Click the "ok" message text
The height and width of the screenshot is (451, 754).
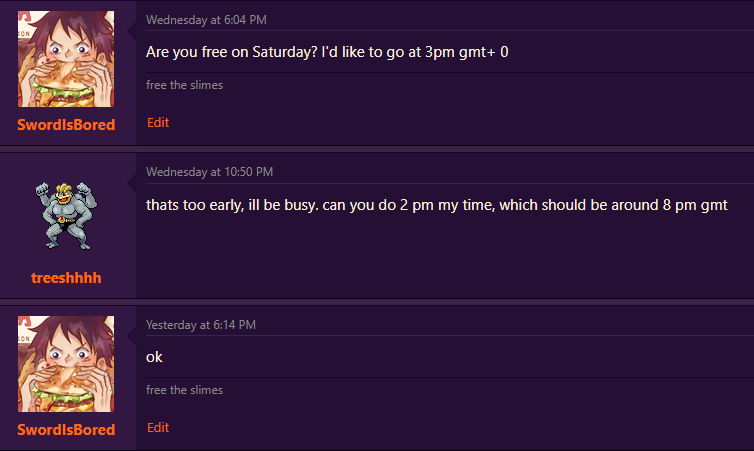pos(154,357)
